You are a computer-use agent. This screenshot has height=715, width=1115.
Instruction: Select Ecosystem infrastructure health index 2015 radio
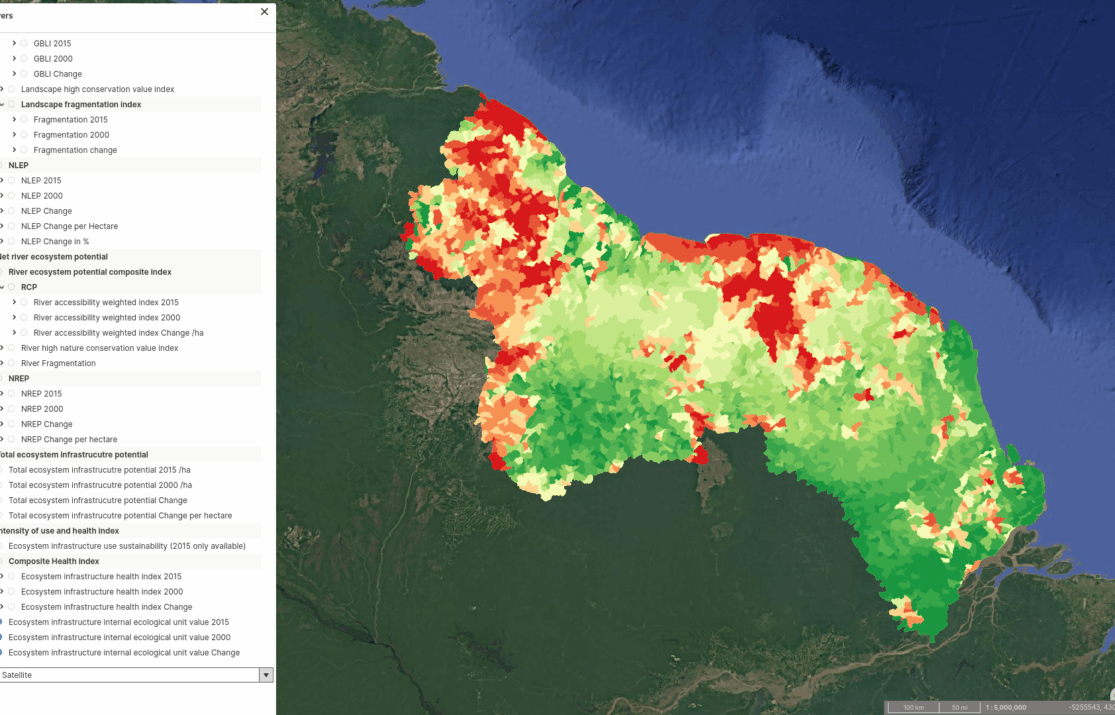coord(12,577)
